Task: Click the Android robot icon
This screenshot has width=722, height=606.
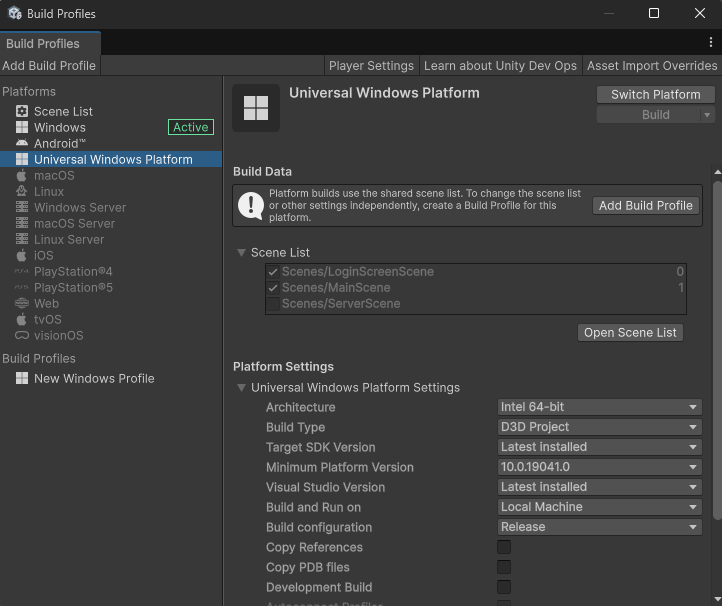Action: coord(22,143)
